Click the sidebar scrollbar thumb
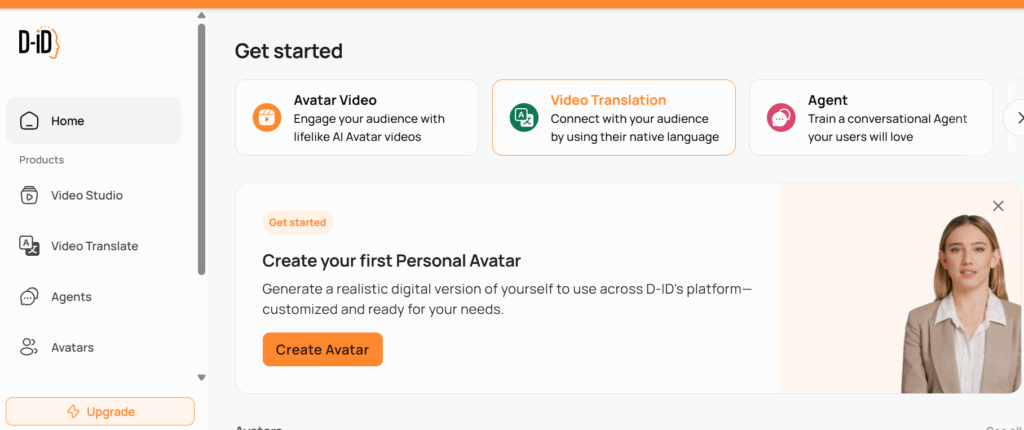The width and height of the screenshot is (1024, 430). tap(201, 149)
